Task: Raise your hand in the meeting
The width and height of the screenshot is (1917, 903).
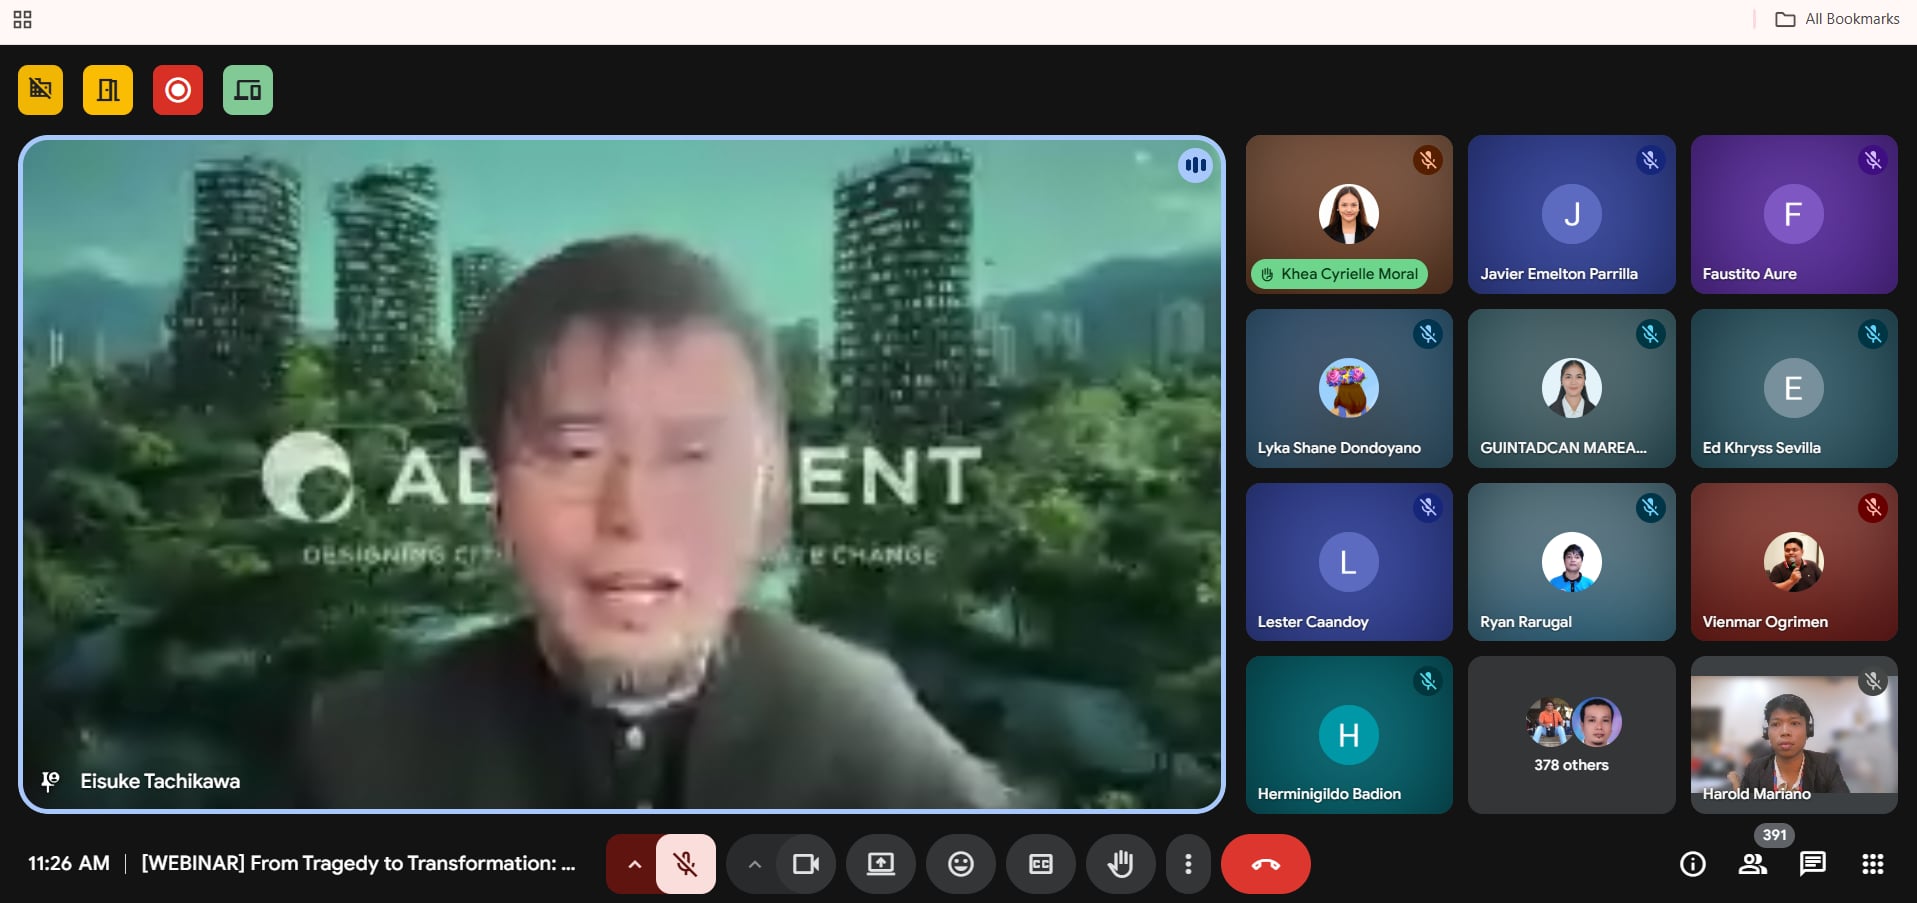Action: [1120, 864]
